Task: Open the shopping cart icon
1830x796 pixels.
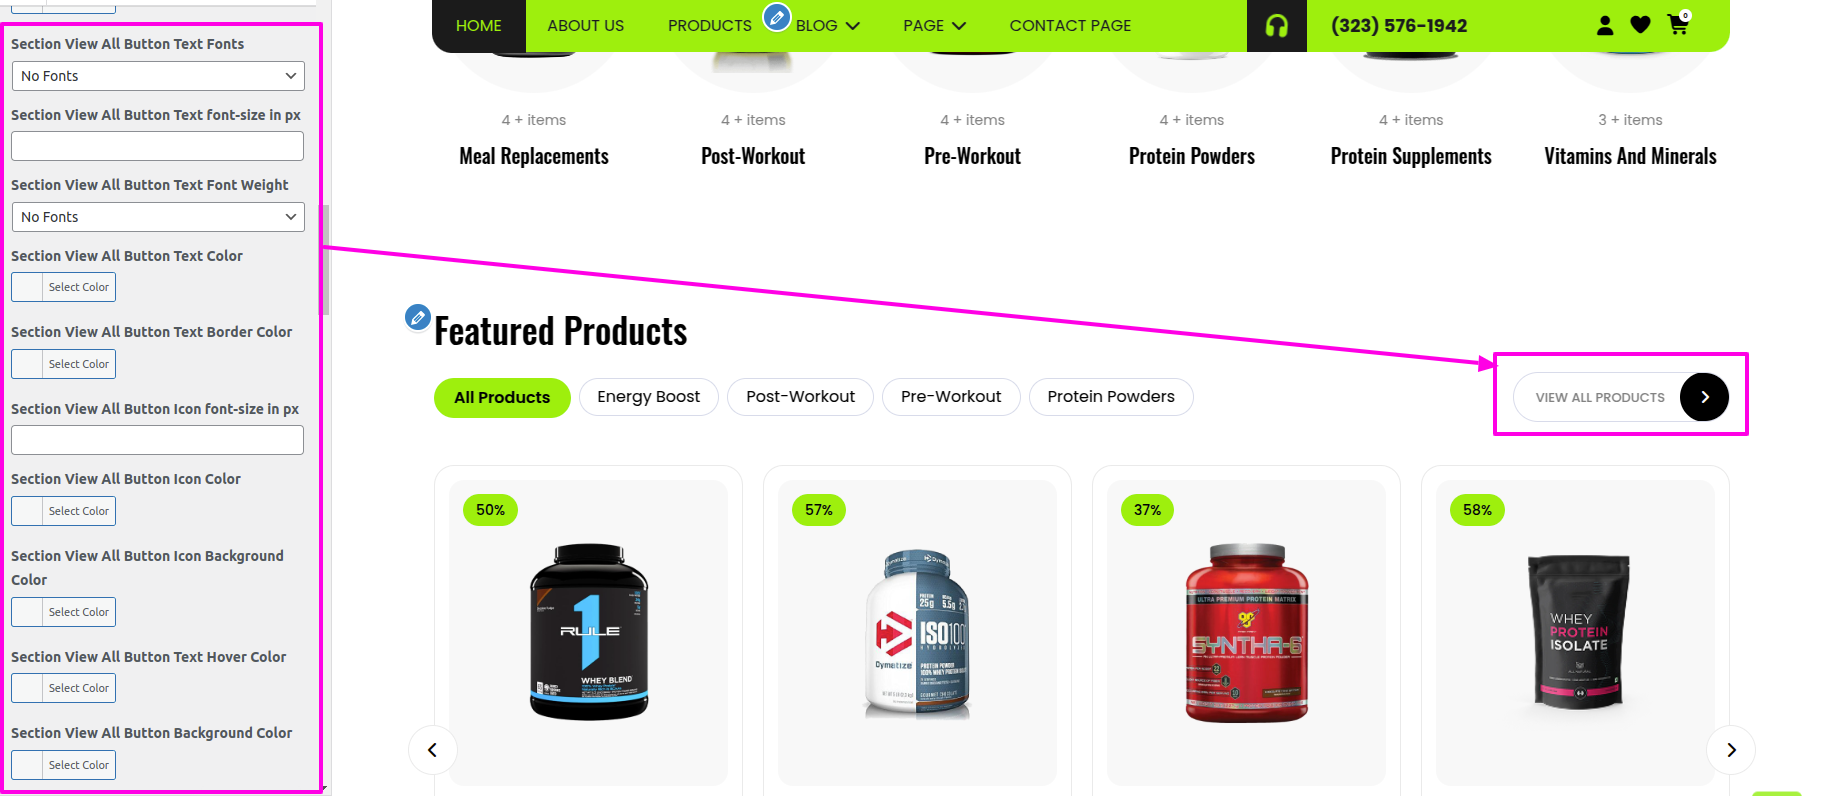Action: coord(1678,25)
